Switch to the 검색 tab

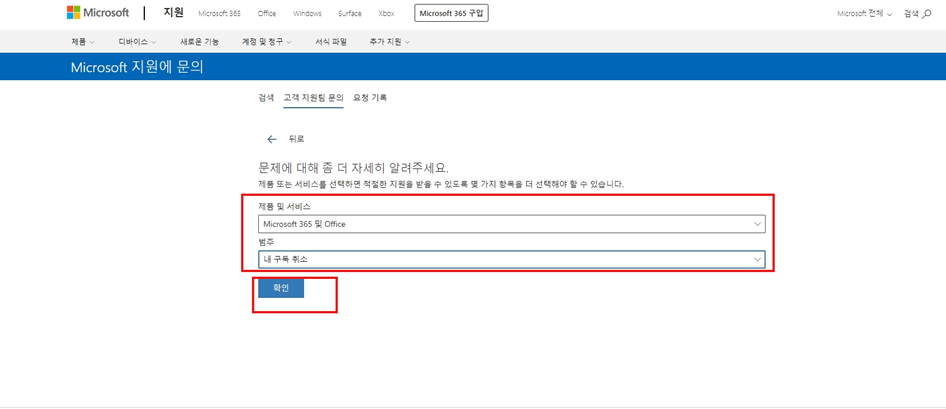[x=265, y=98]
